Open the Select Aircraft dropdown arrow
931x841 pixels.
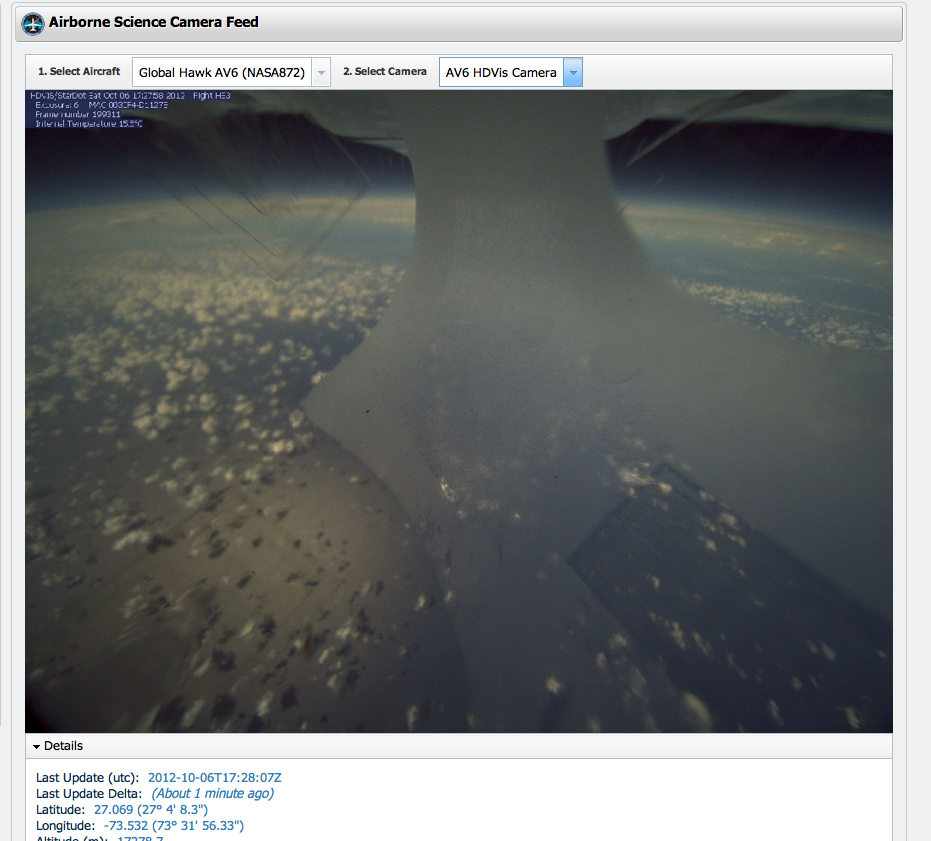pos(320,72)
